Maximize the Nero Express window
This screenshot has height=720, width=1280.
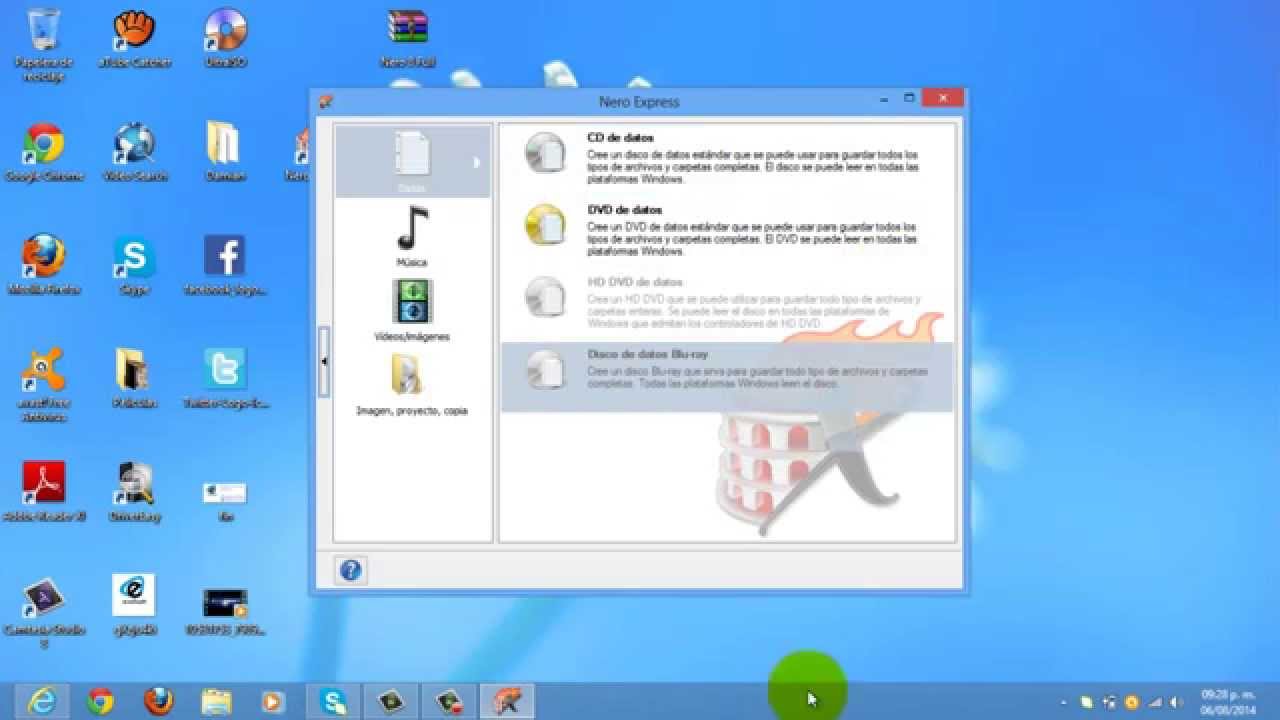tap(909, 98)
